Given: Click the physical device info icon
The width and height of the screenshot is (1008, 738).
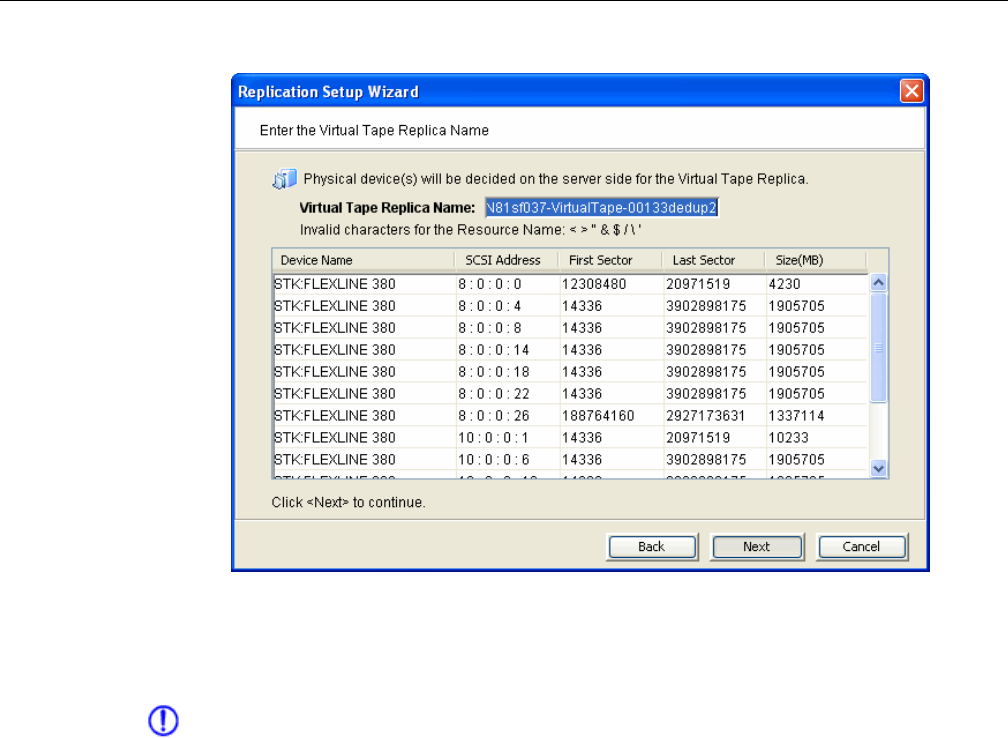Looking at the screenshot, I should 284,179.
